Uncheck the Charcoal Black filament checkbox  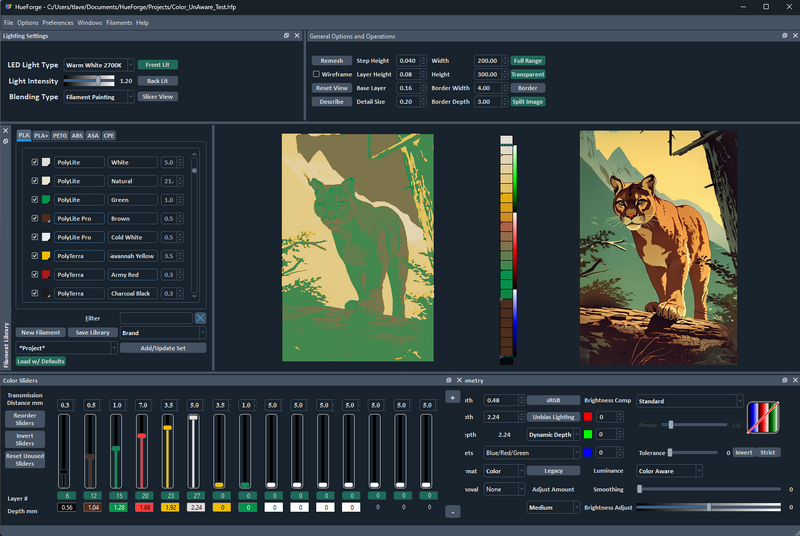(35, 293)
